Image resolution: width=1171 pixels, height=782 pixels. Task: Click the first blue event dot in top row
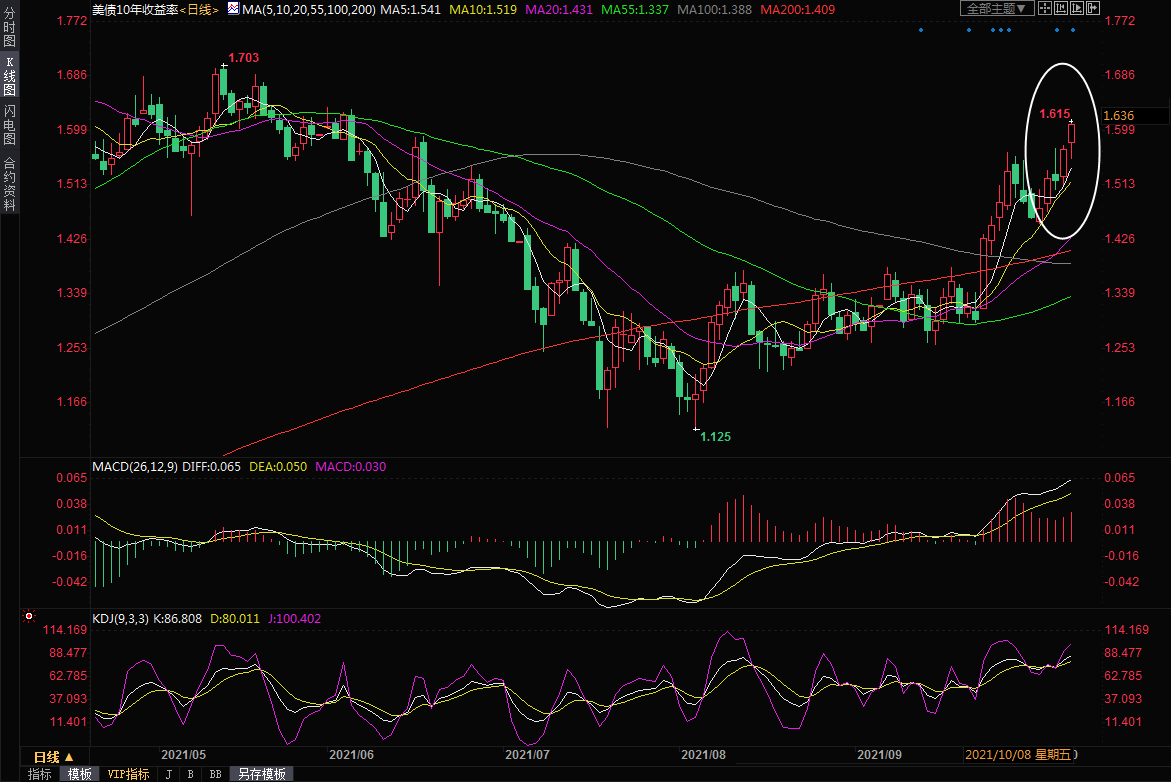click(x=921, y=29)
